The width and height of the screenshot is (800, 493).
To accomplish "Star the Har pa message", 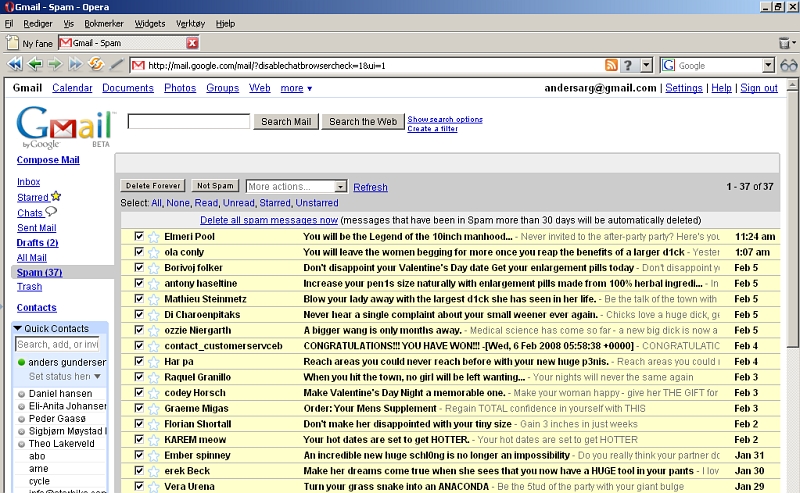I will click(154, 362).
